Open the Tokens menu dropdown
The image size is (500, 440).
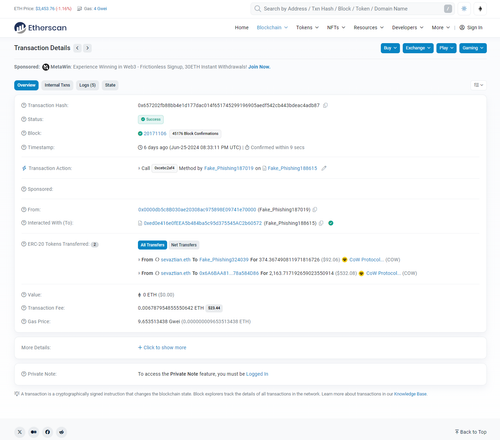[307, 28]
